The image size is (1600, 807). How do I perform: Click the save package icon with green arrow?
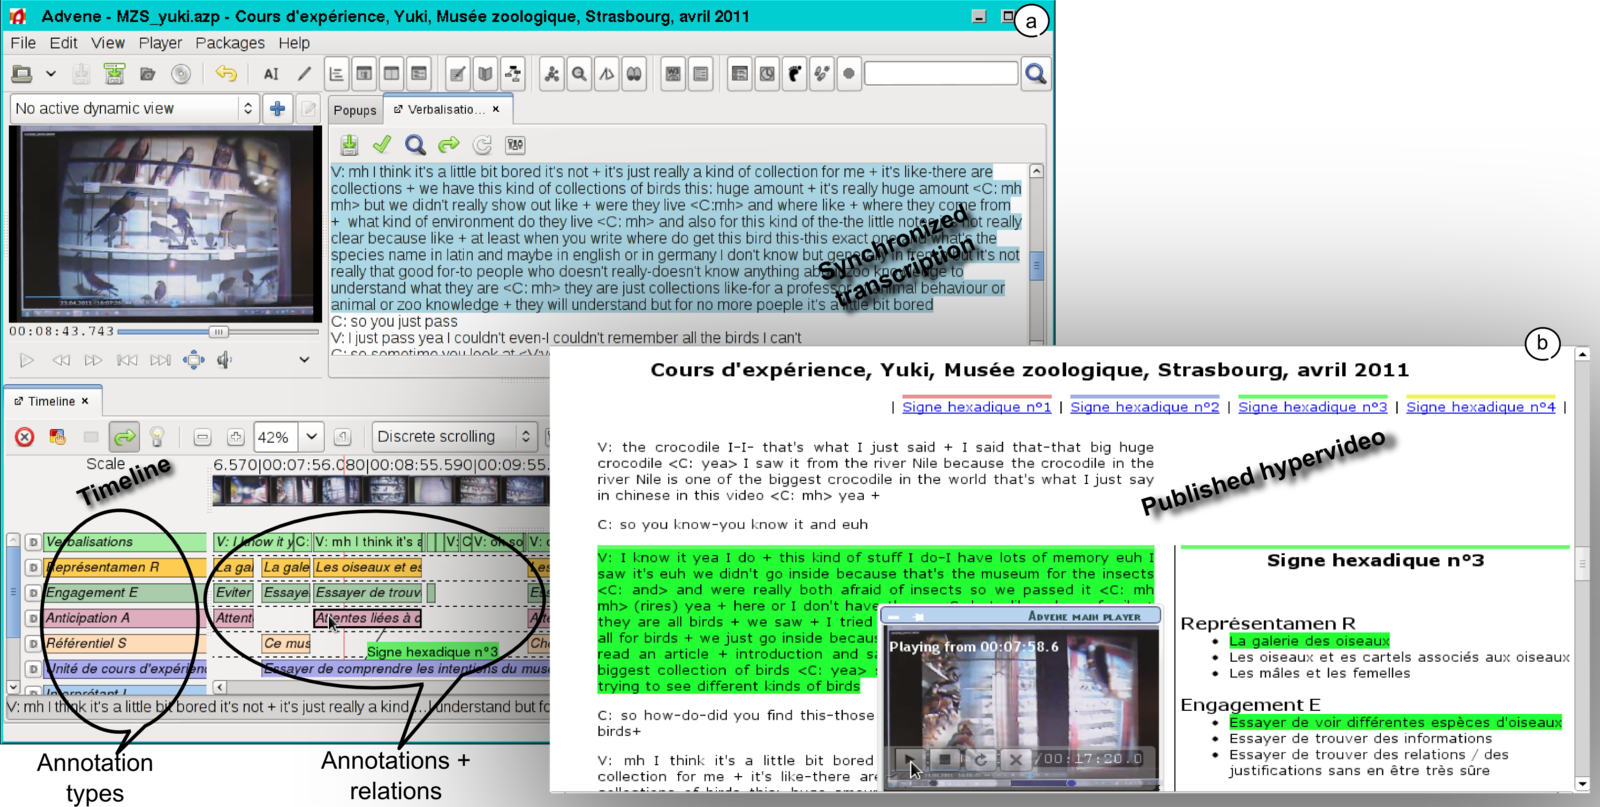(x=115, y=74)
